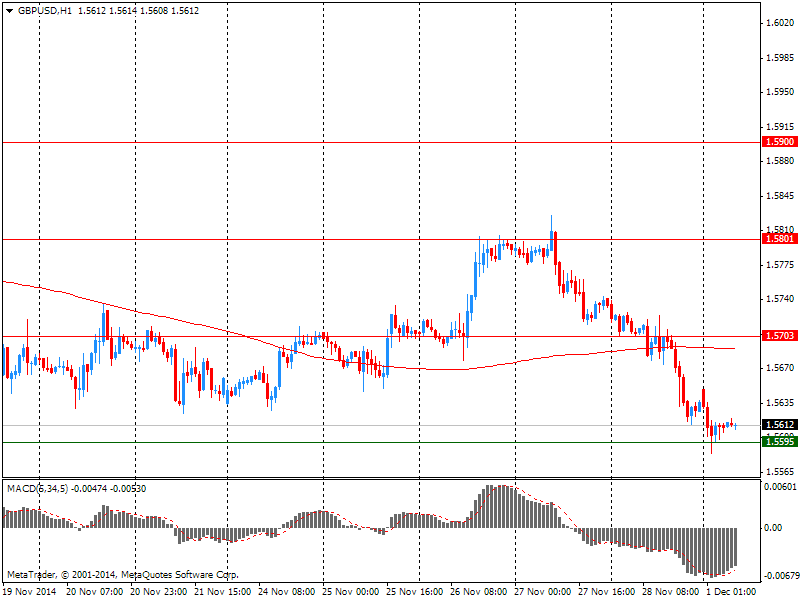Click the GBPUSD,H1 symbol title text
The height and width of the screenshot is (600, 800).
tap(45, 11)
